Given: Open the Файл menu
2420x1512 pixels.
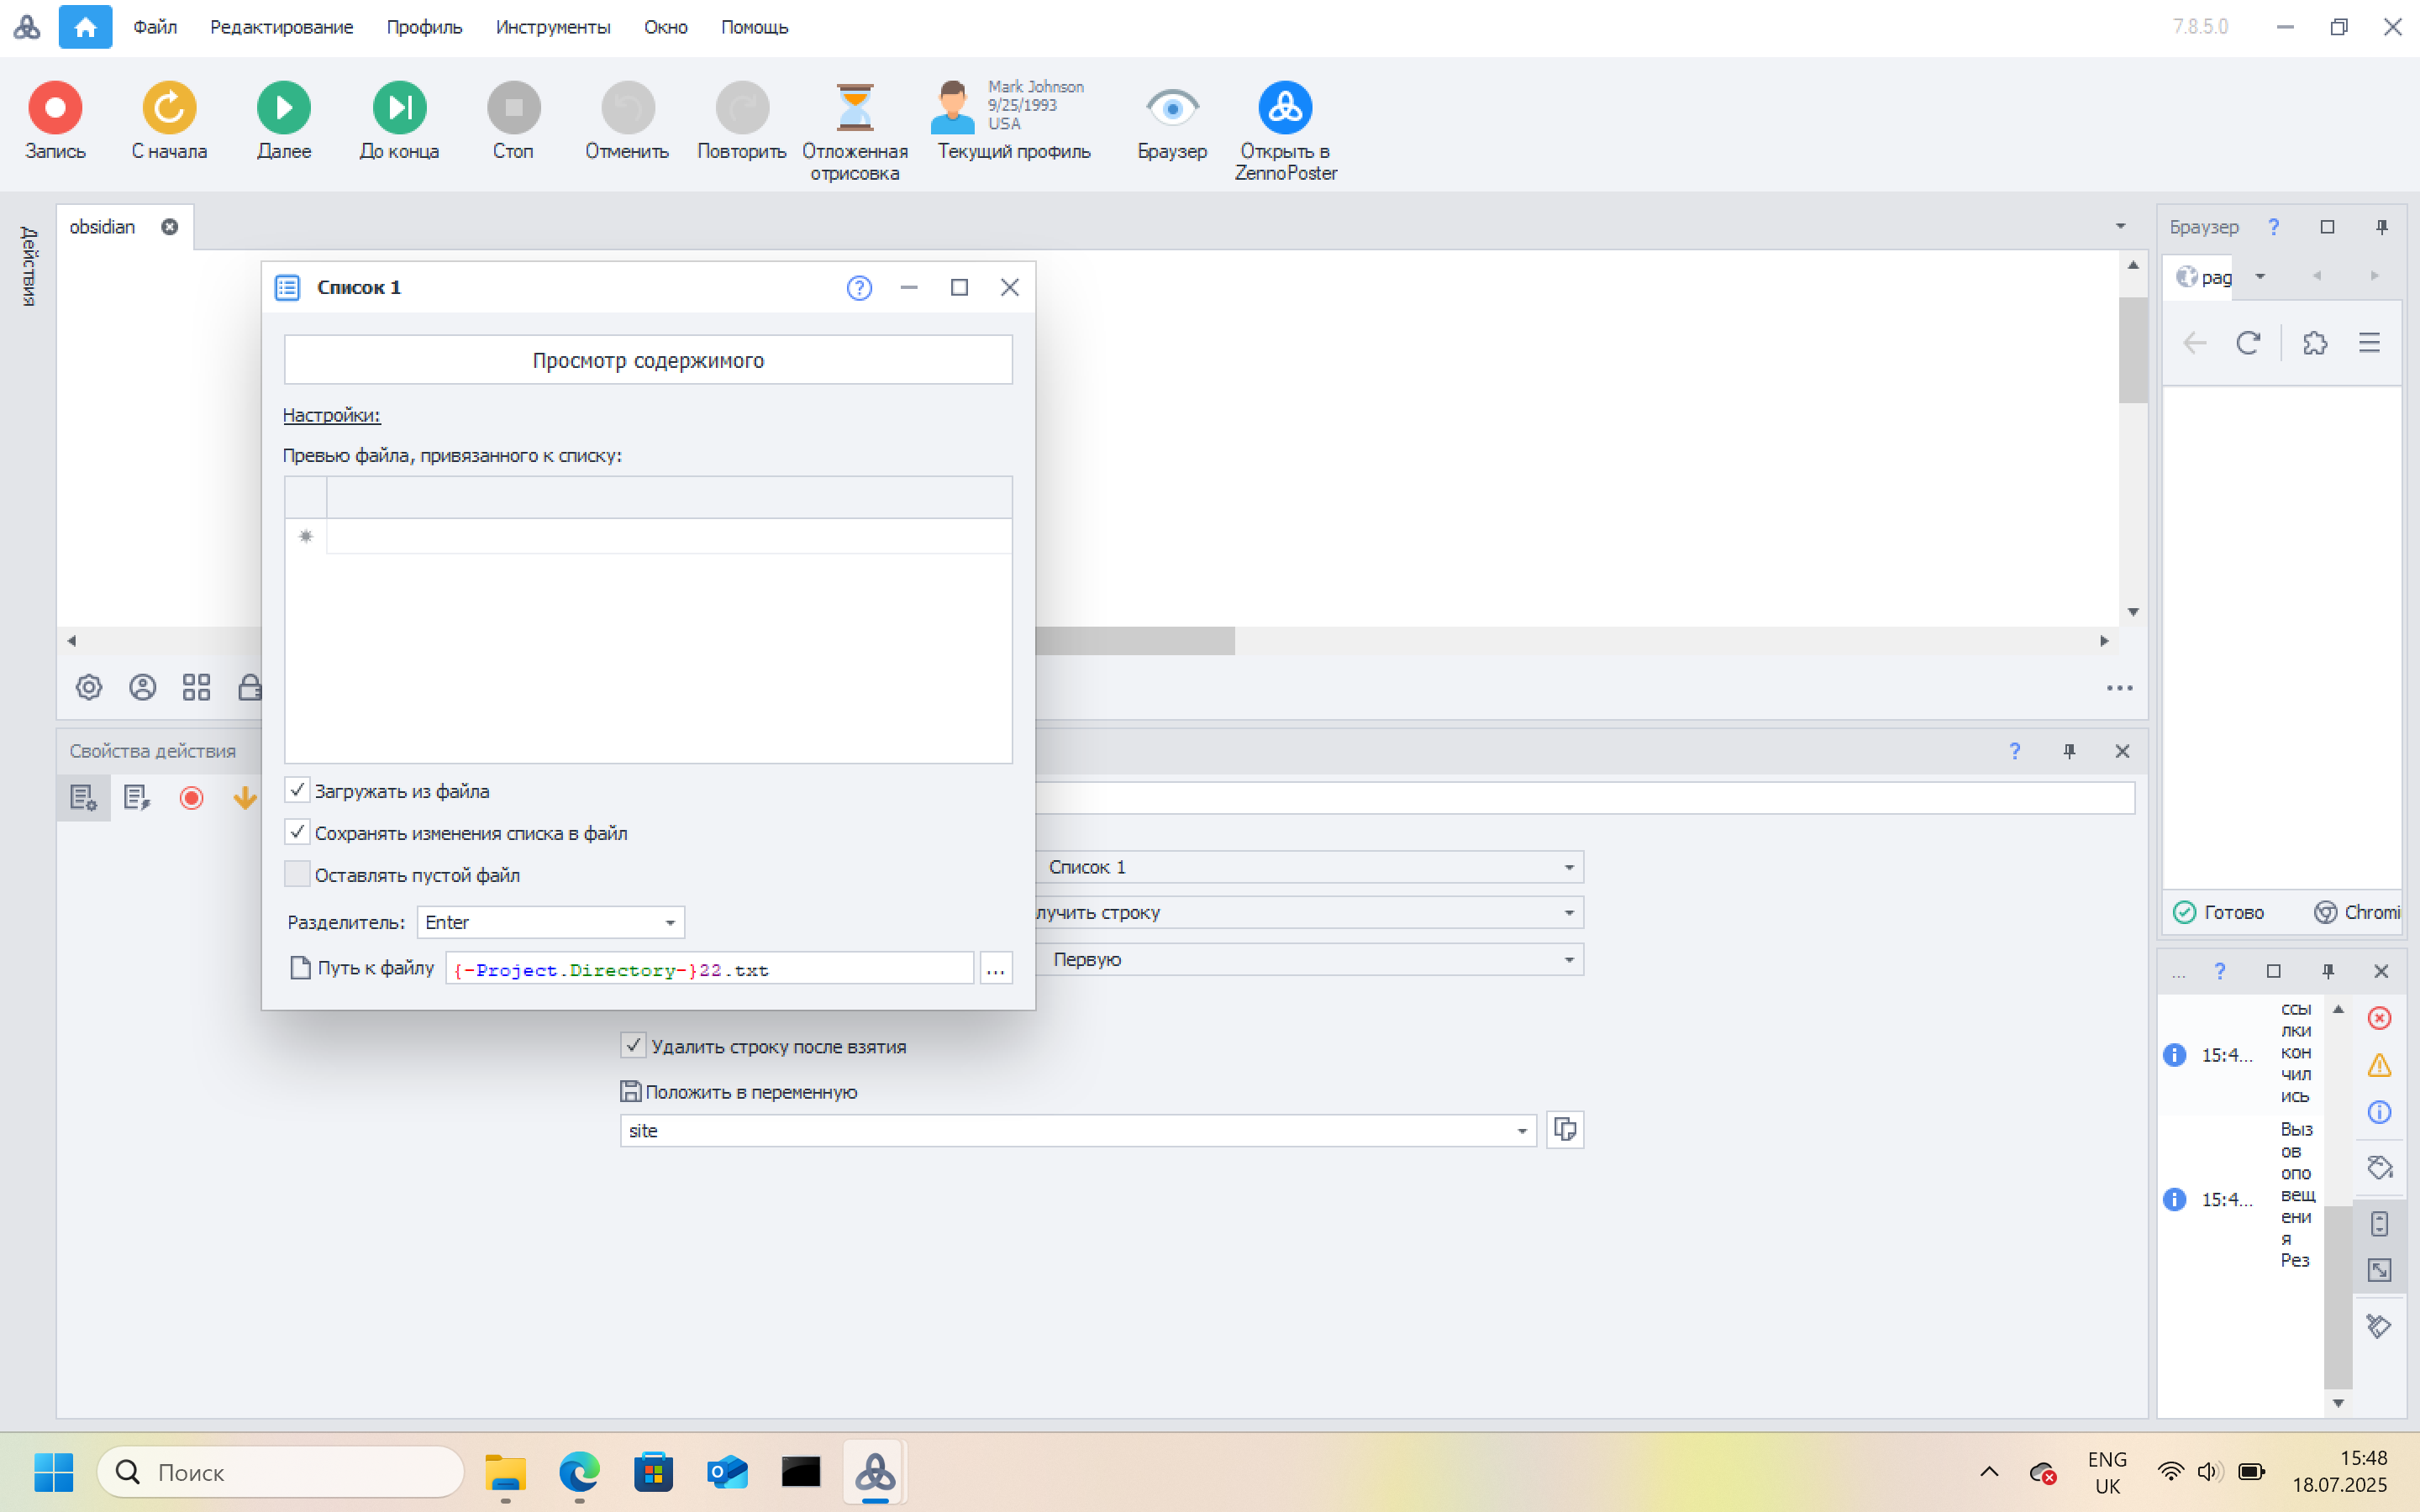Looking at the screenshot, I should [155, 27].
